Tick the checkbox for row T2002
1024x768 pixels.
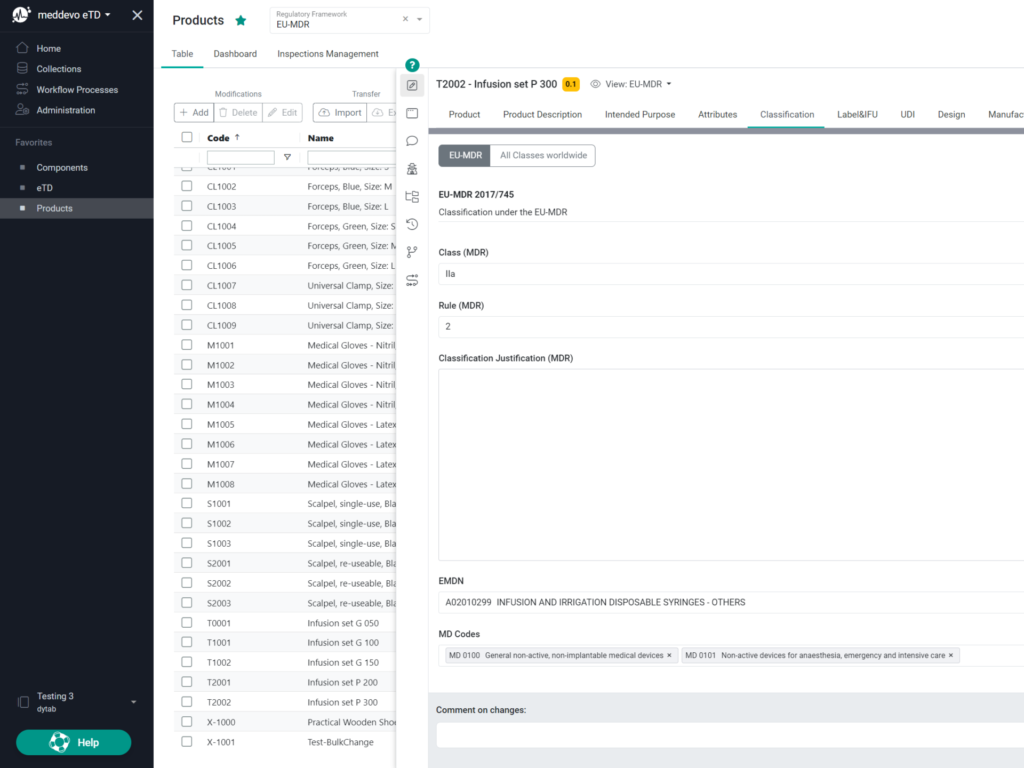(x=187, y=702)
